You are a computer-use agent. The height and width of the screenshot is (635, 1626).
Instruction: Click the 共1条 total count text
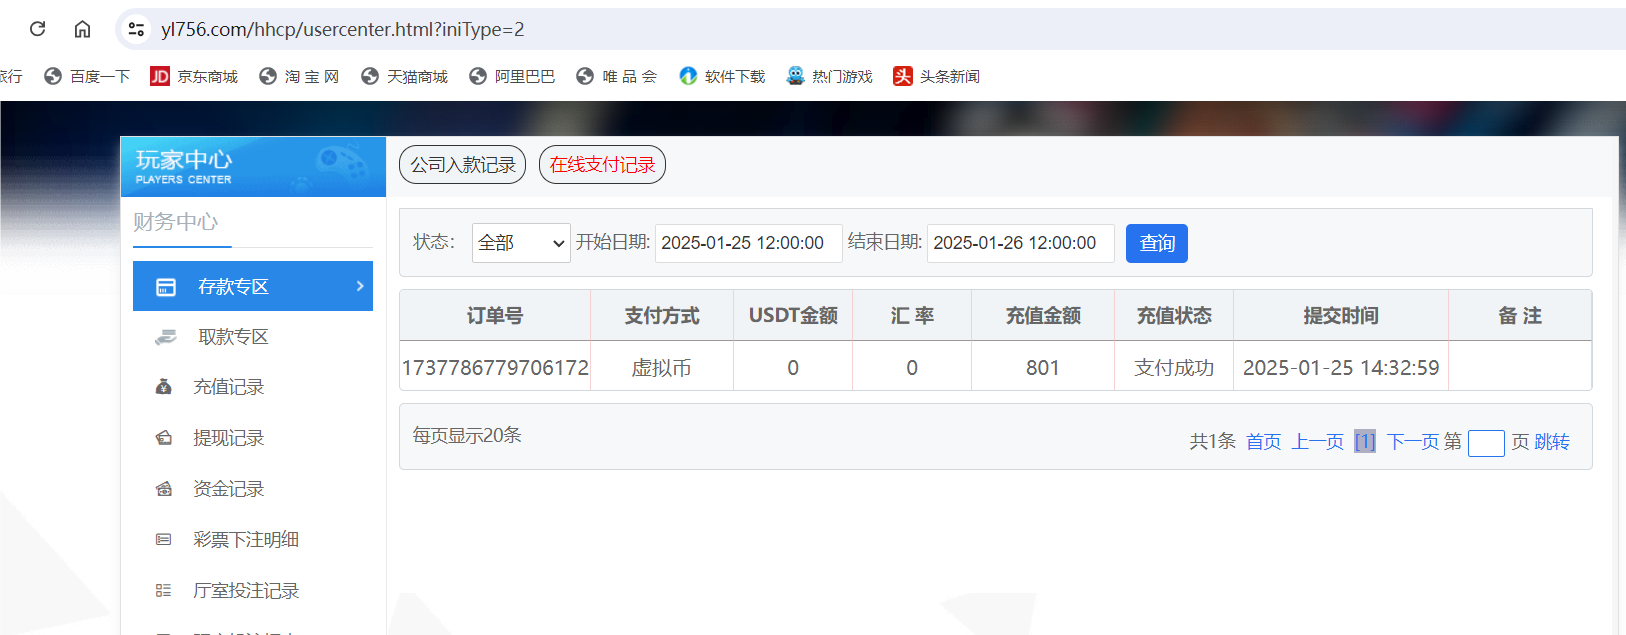[x=1212, y=442]
